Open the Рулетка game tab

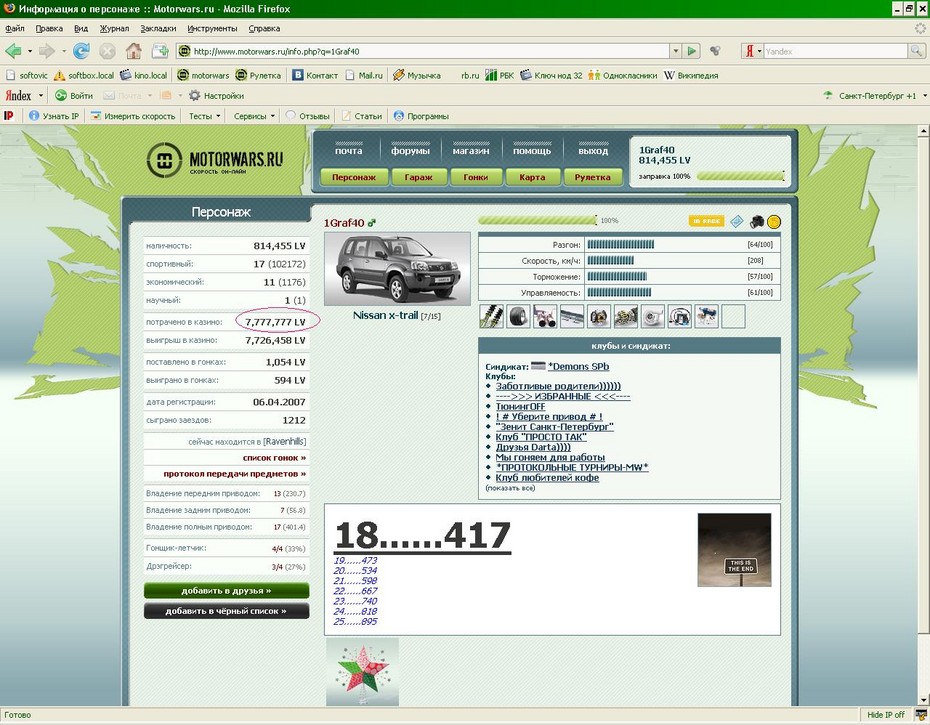[593, 177]
